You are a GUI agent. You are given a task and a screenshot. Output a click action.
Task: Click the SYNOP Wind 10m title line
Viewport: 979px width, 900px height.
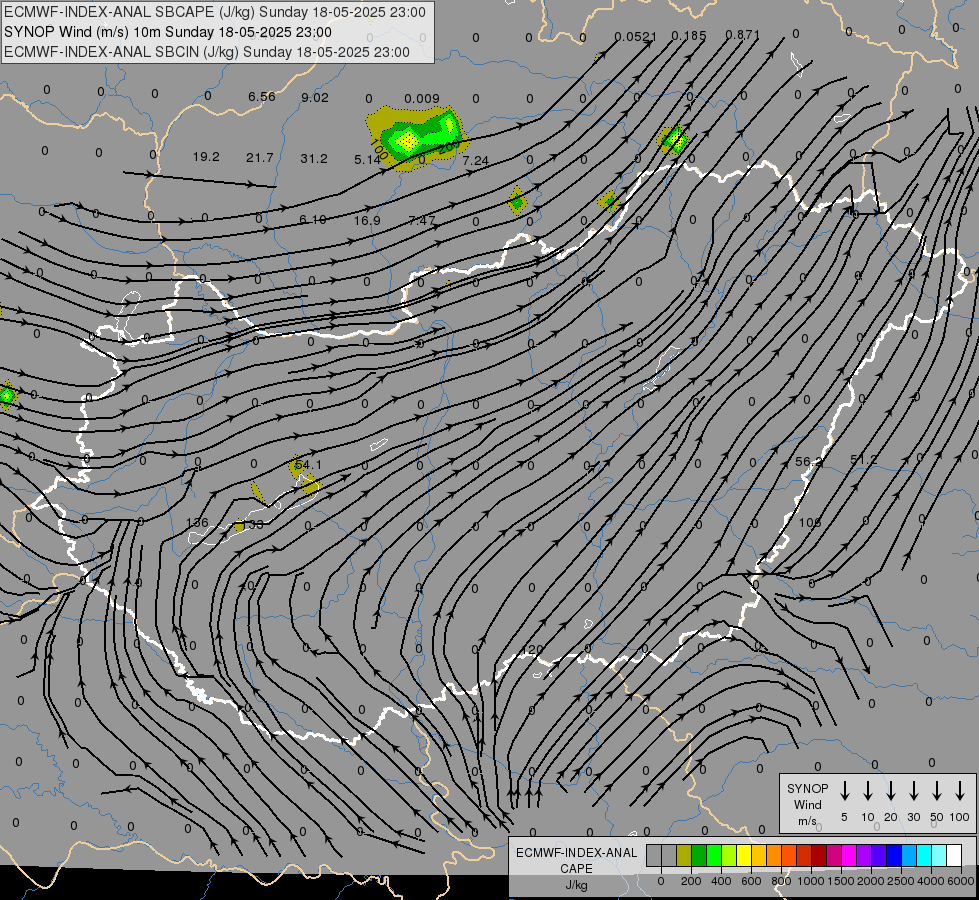(168, 32)
